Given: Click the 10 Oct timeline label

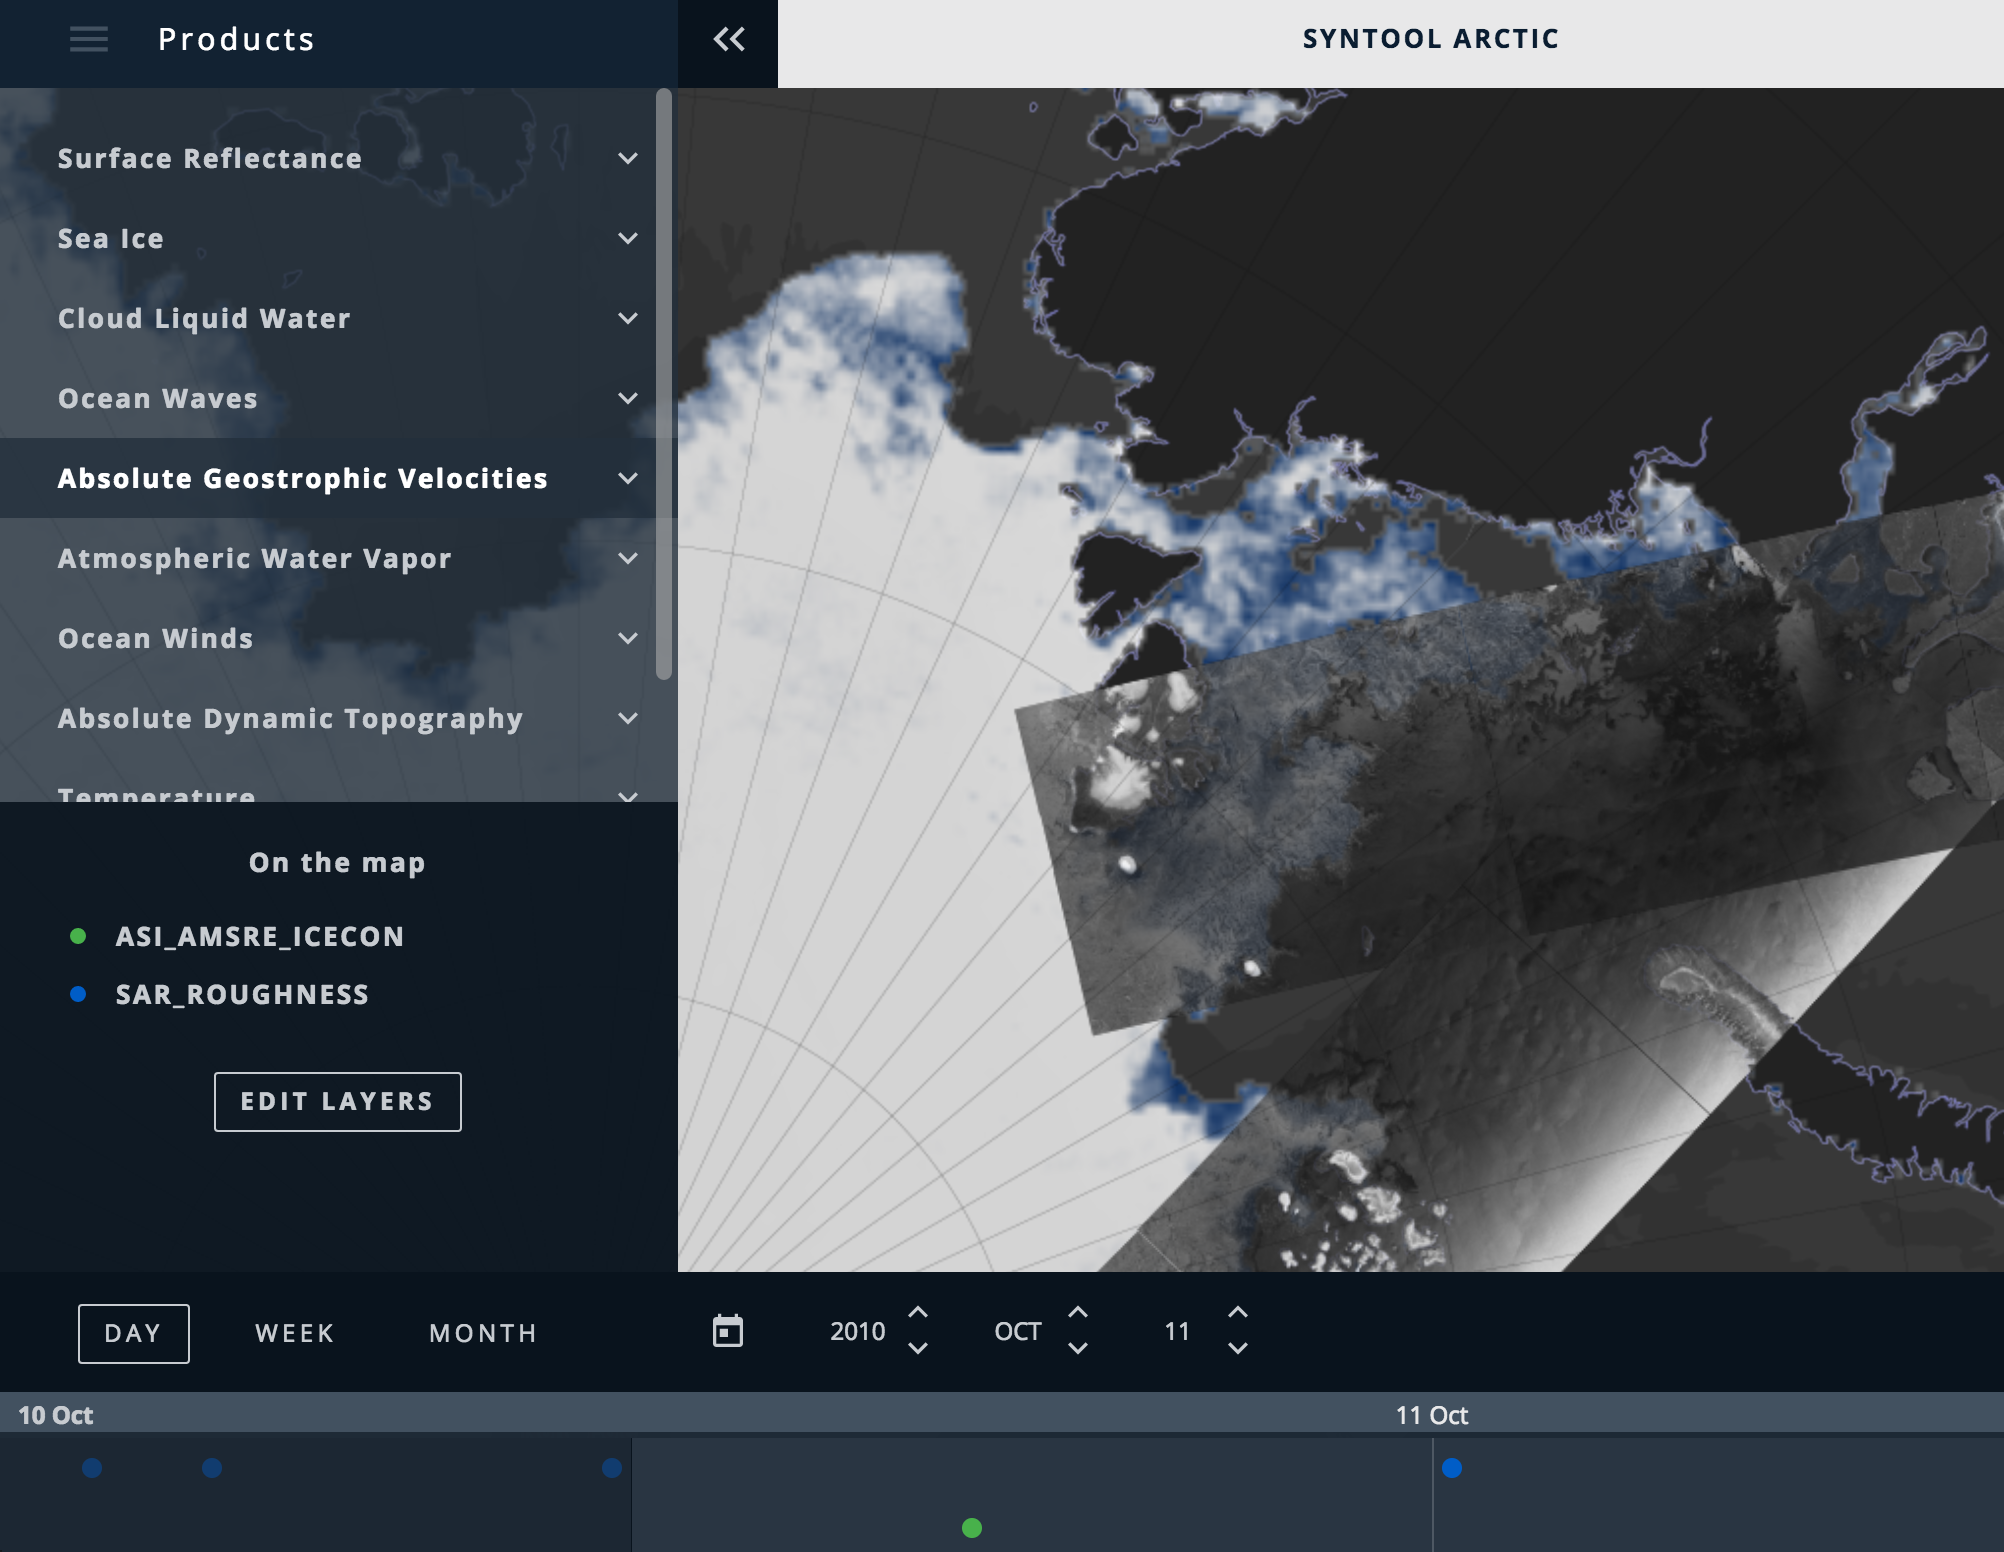Looking at the screenshot, I should point(56,1415).
